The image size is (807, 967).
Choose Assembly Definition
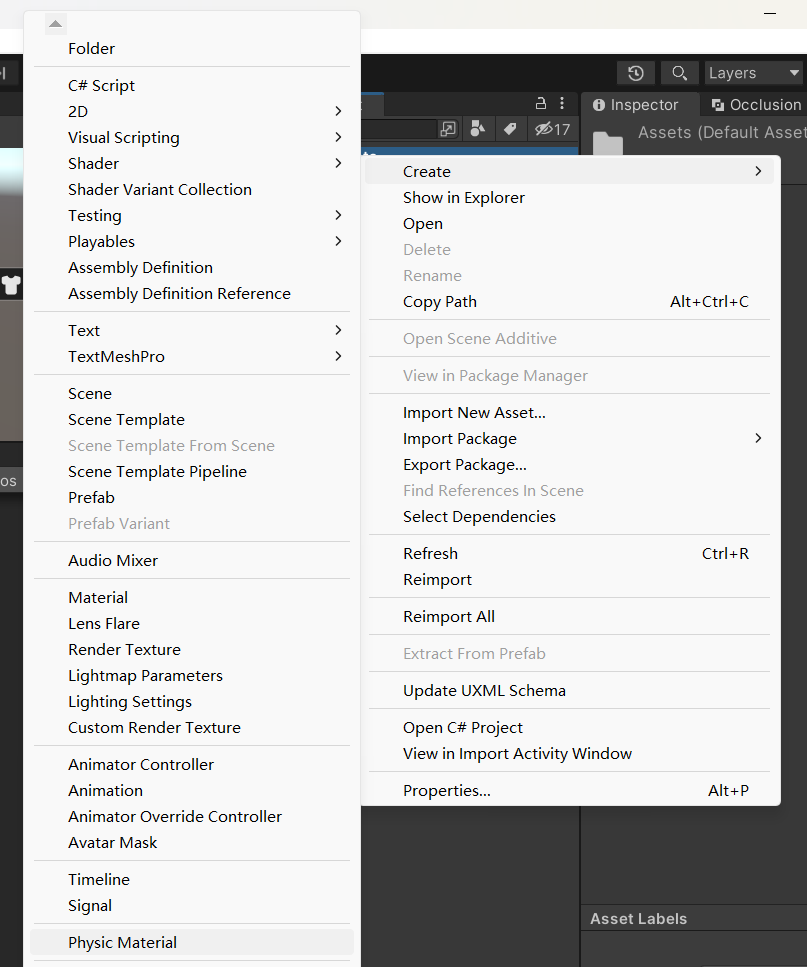coord(192,267)
